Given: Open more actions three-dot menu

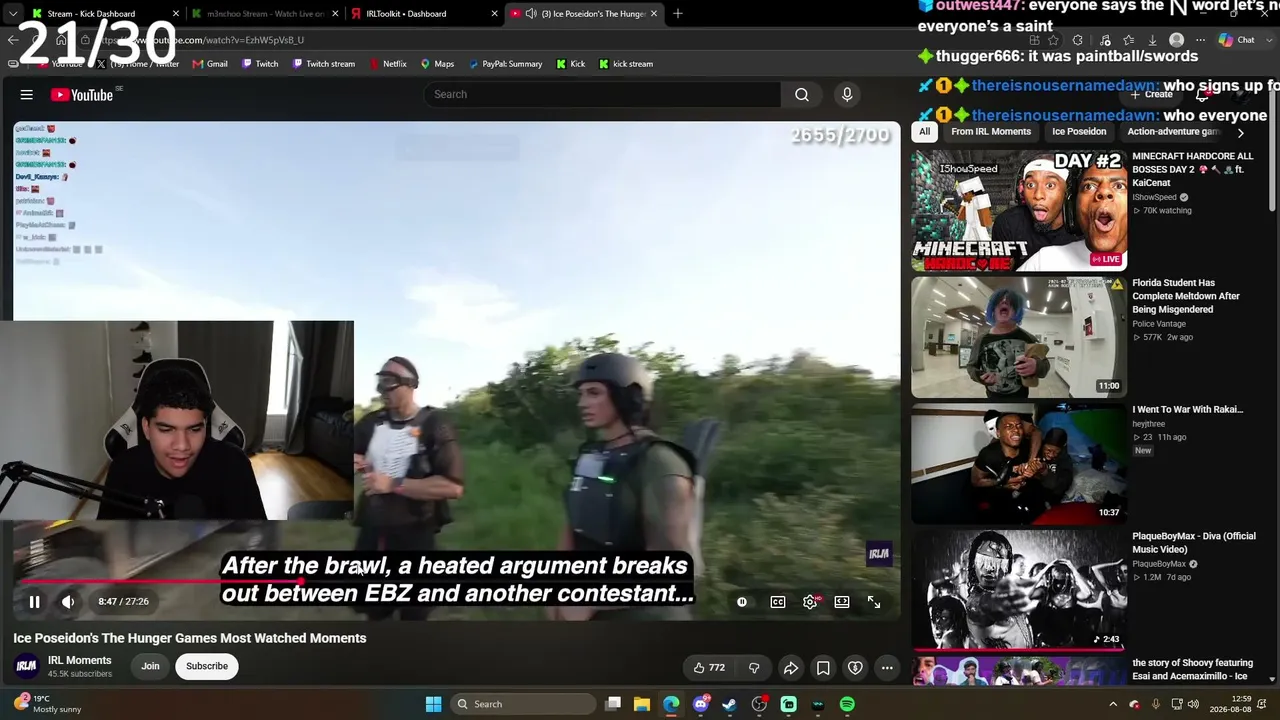Looking at the screenshot, I should [887, 668].
